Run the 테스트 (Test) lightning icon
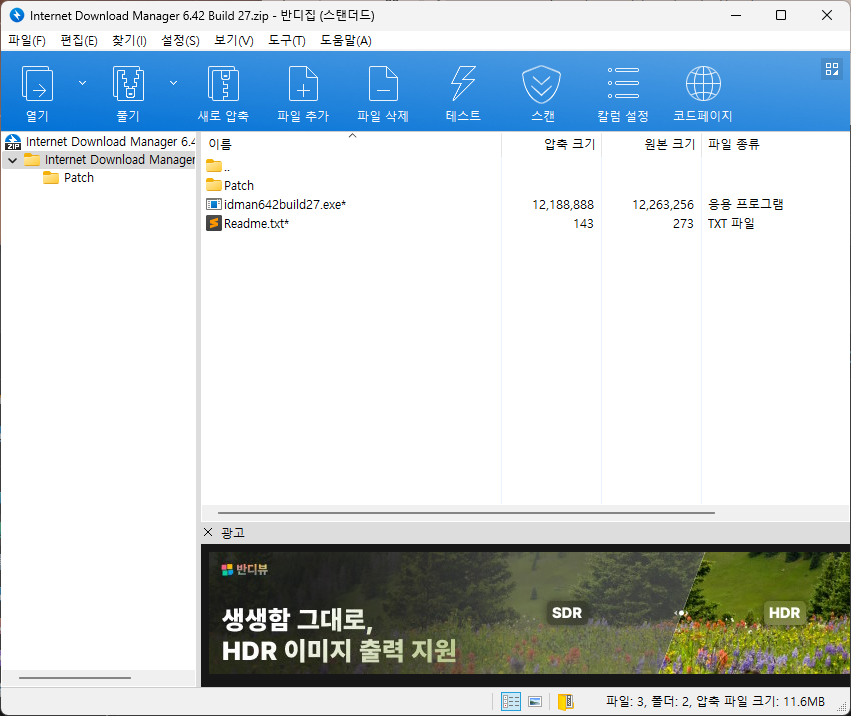 point(463,93)
